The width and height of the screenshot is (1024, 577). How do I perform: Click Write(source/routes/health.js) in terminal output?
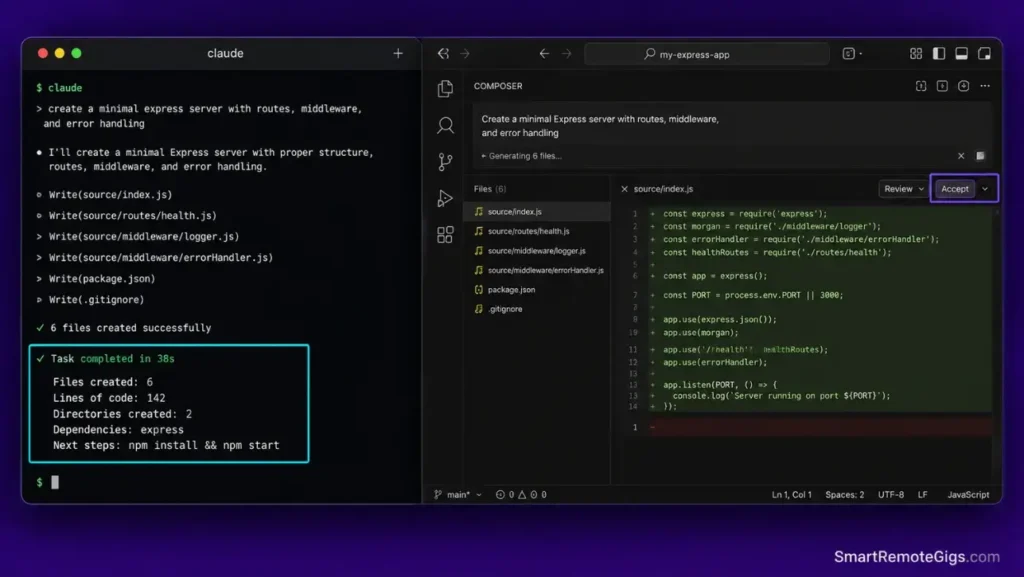tap(133, 215)
